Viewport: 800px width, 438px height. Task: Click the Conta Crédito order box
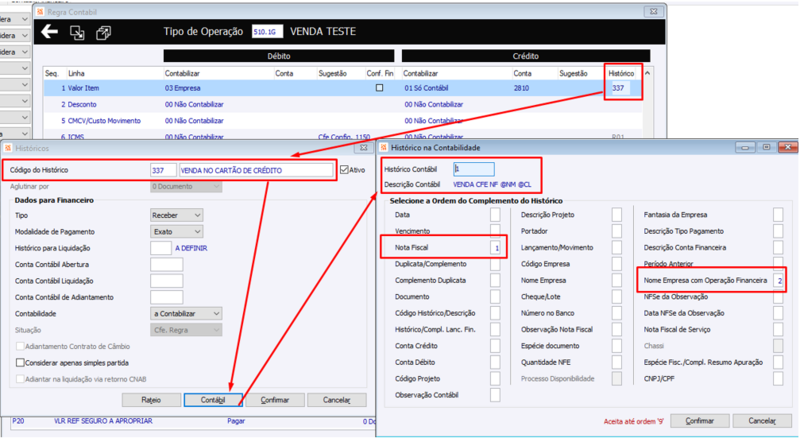pyautogui.click(x=495, y=346)
